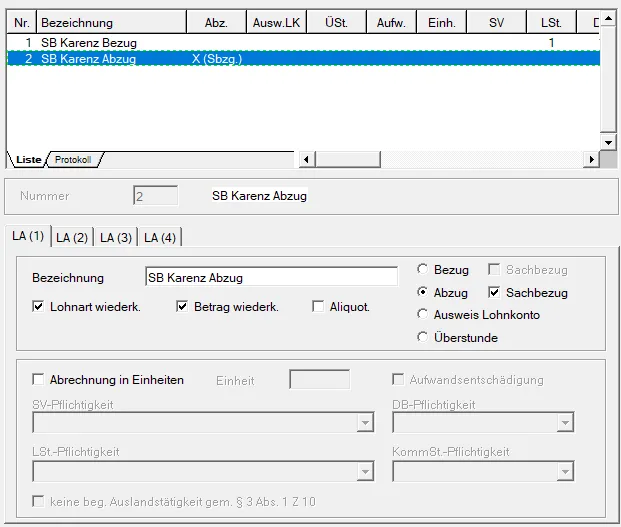Toggle the Aufwandsentschädigung checkbox
The image size is (621, 527).
(x=398, y=379)
